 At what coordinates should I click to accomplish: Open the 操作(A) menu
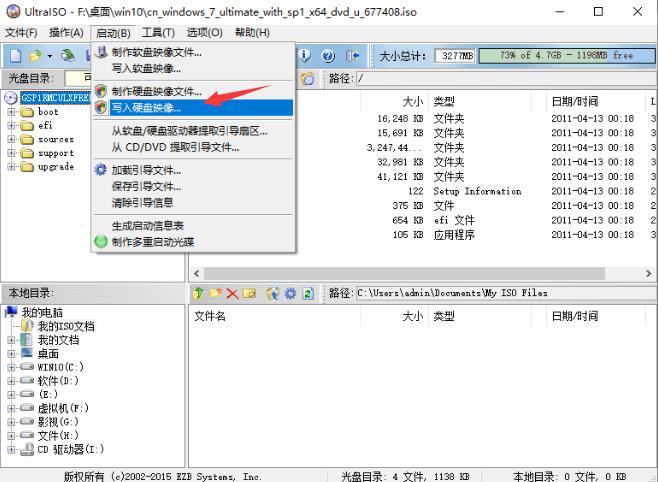point(66,33)
